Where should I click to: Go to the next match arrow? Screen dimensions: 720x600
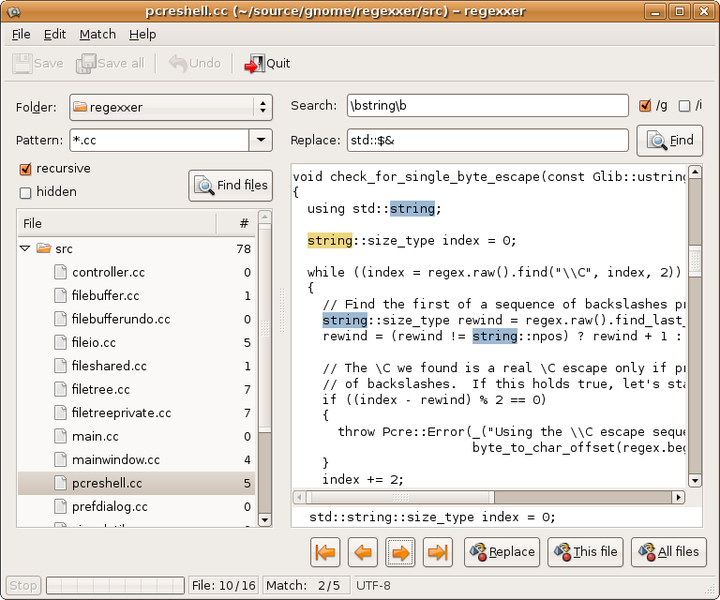point(400,552)
